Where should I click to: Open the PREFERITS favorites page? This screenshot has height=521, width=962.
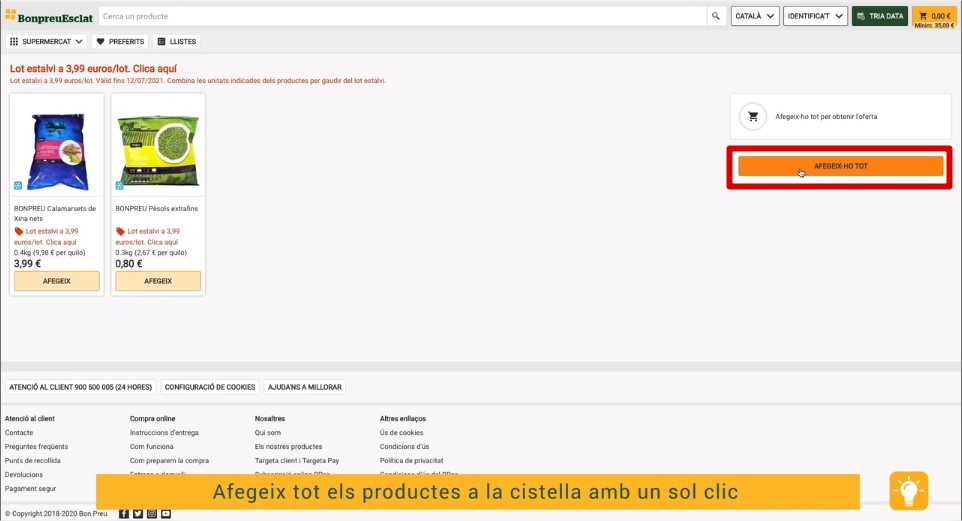[120, 42]
